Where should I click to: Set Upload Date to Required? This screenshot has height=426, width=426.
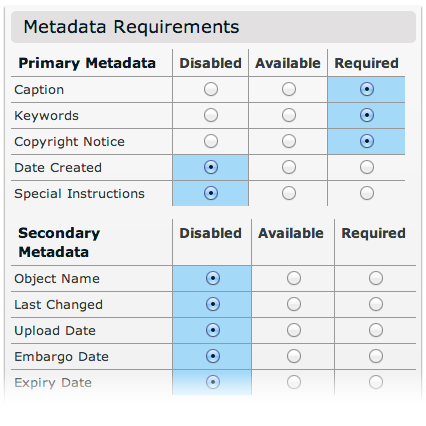(376, 330)
